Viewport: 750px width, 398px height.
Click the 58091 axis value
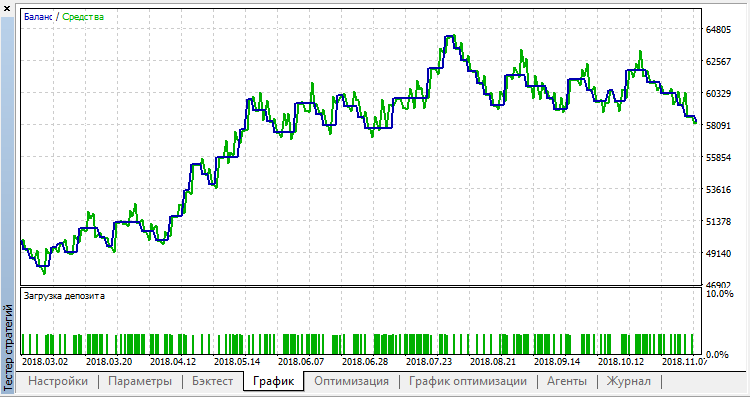pyautogui.click(x=718, y=125)
